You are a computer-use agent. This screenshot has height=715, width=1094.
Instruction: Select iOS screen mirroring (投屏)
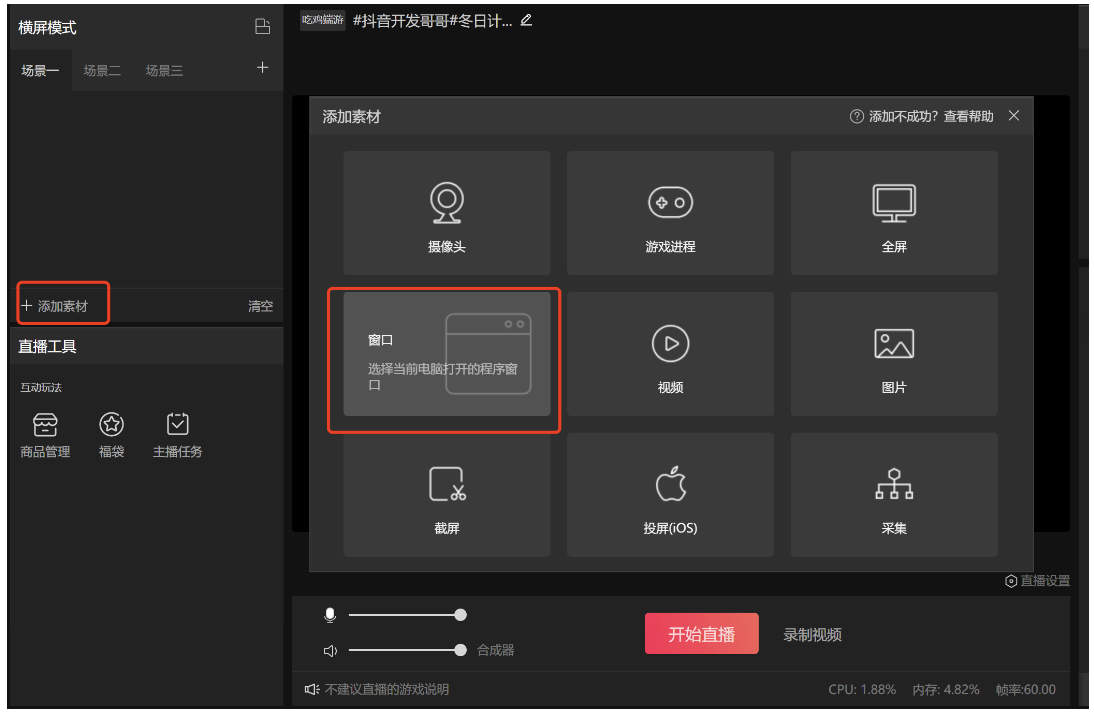pyautogui.click(x=670, y=495)
